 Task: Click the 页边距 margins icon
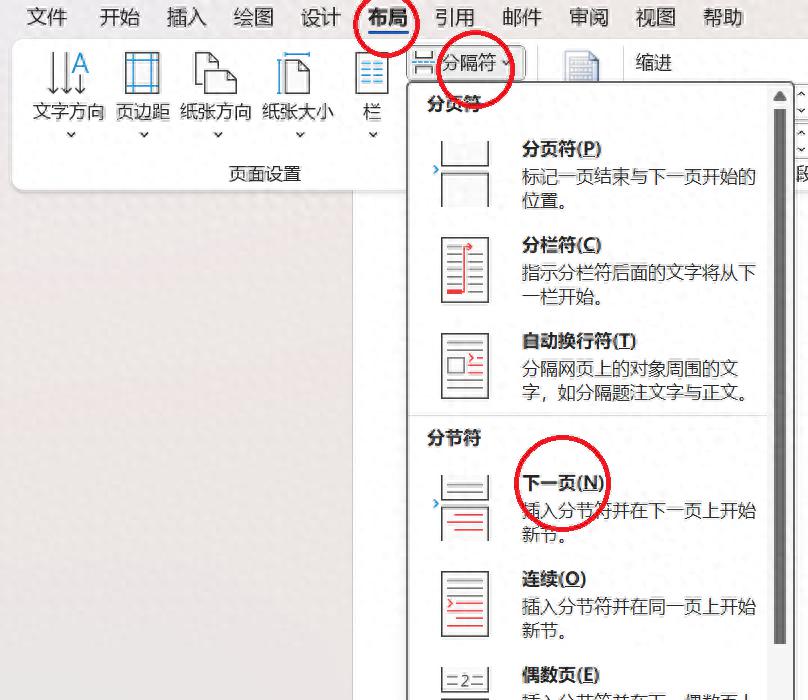pyautogui.click(x=142, y=73)
